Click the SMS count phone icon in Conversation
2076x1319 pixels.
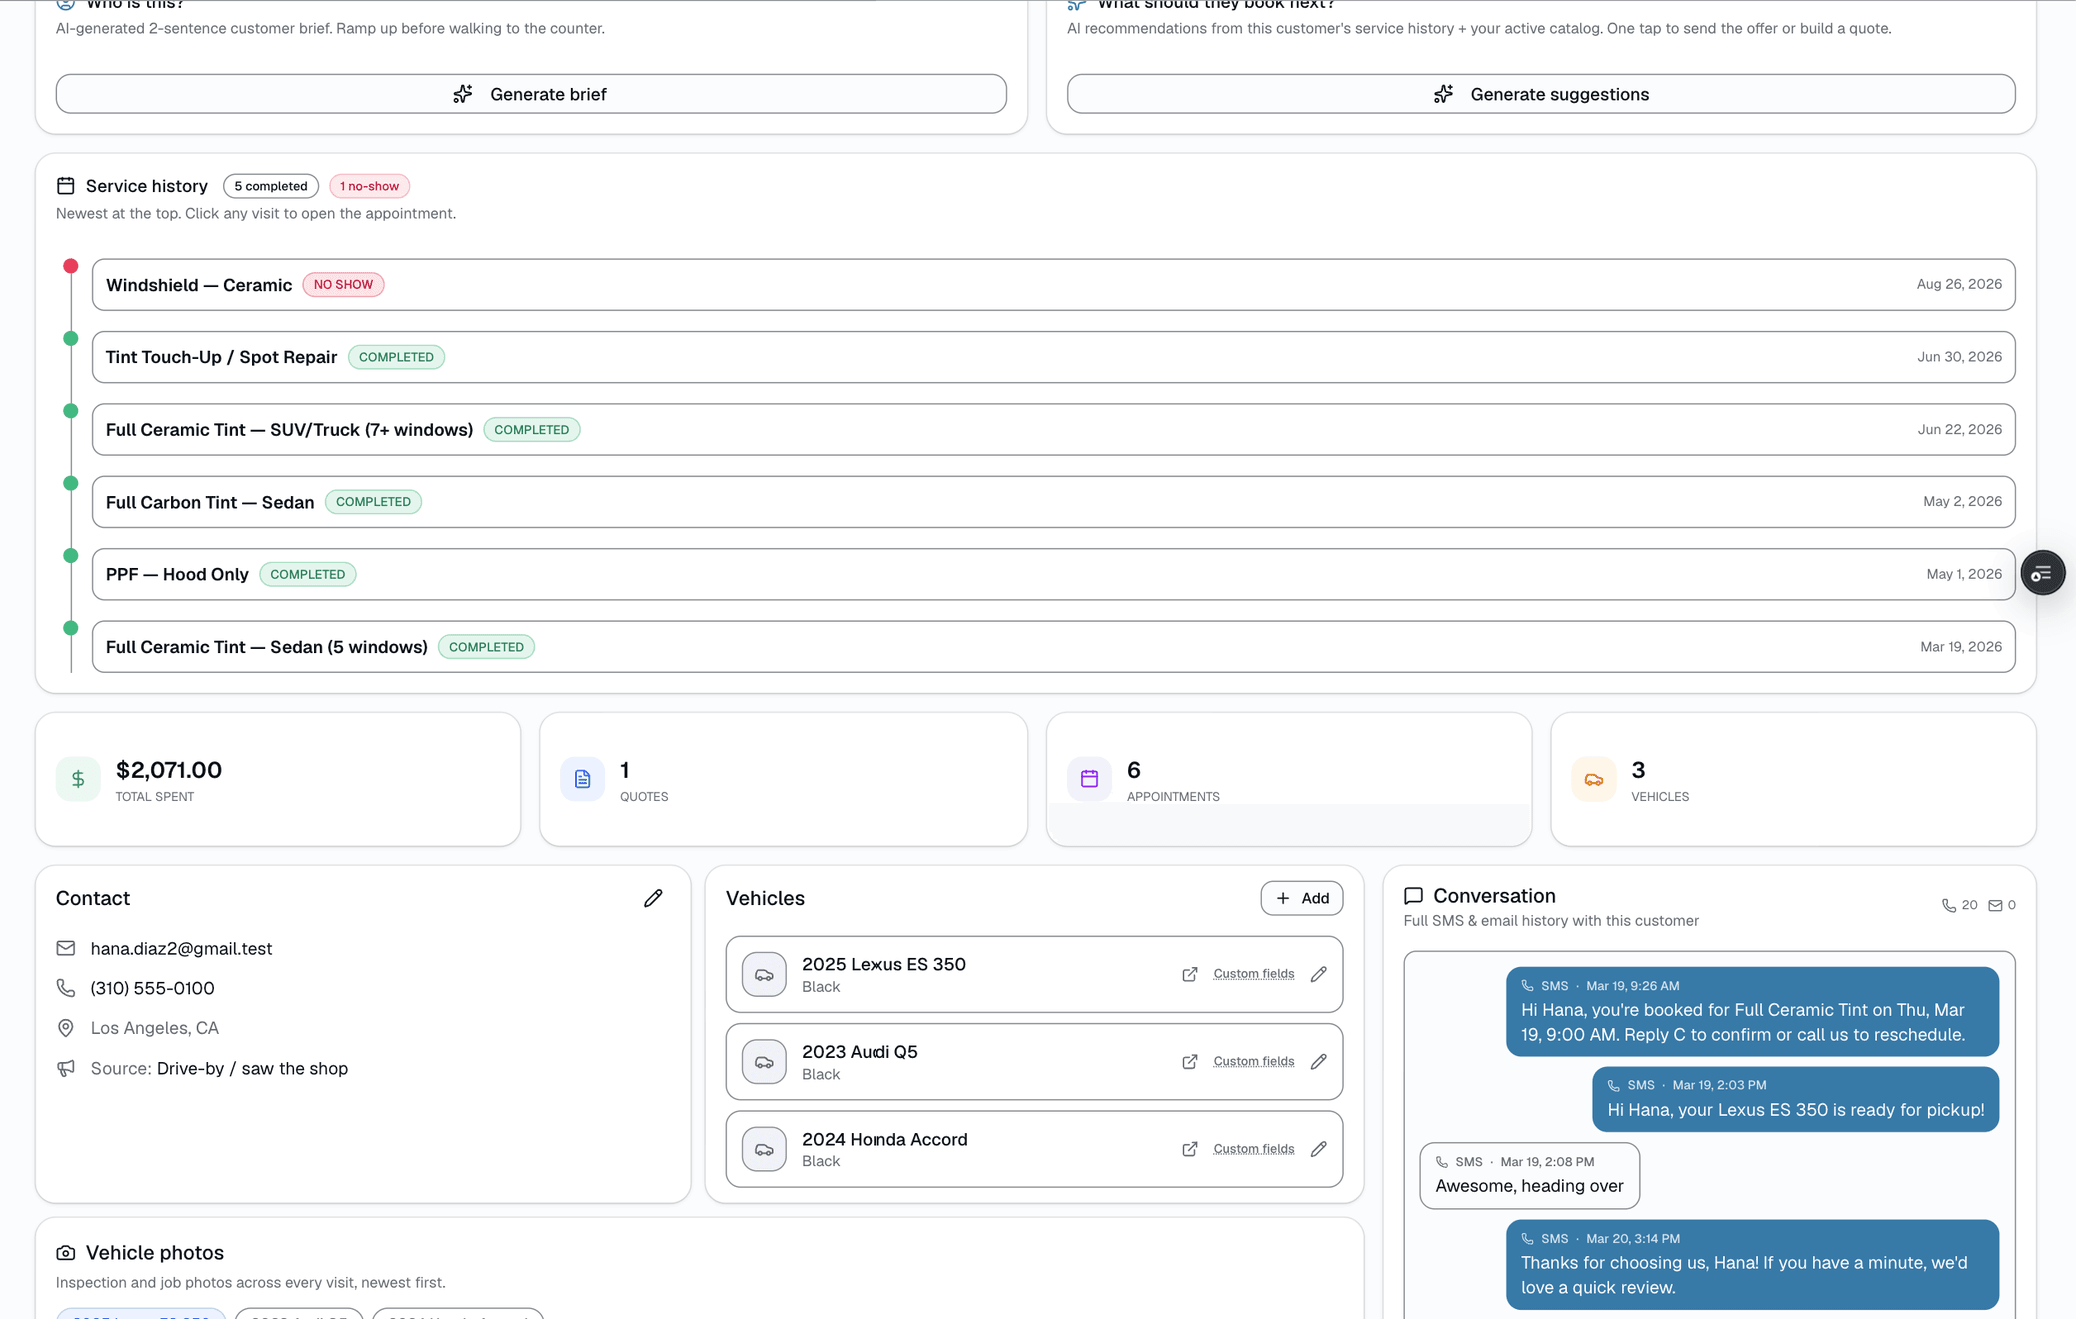pyautogui.click(x=1948, y=905)
